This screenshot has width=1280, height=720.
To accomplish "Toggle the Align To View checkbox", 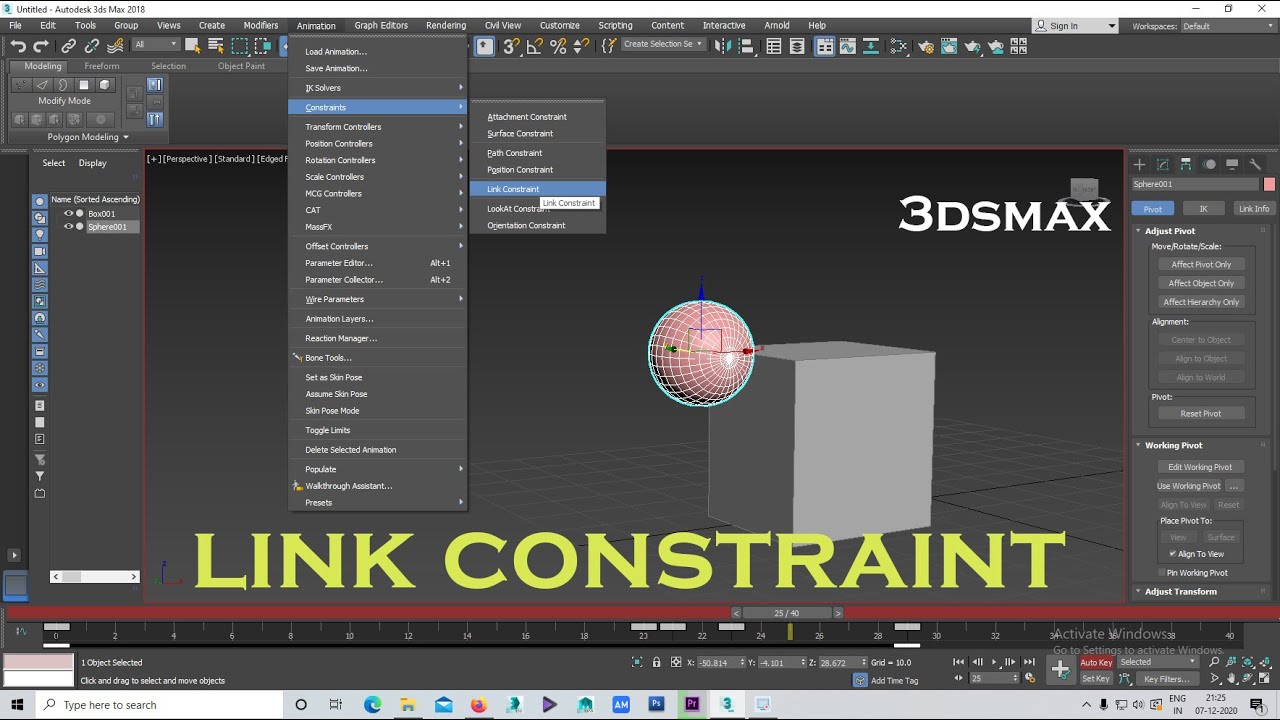I will [x=1173, y=554].
